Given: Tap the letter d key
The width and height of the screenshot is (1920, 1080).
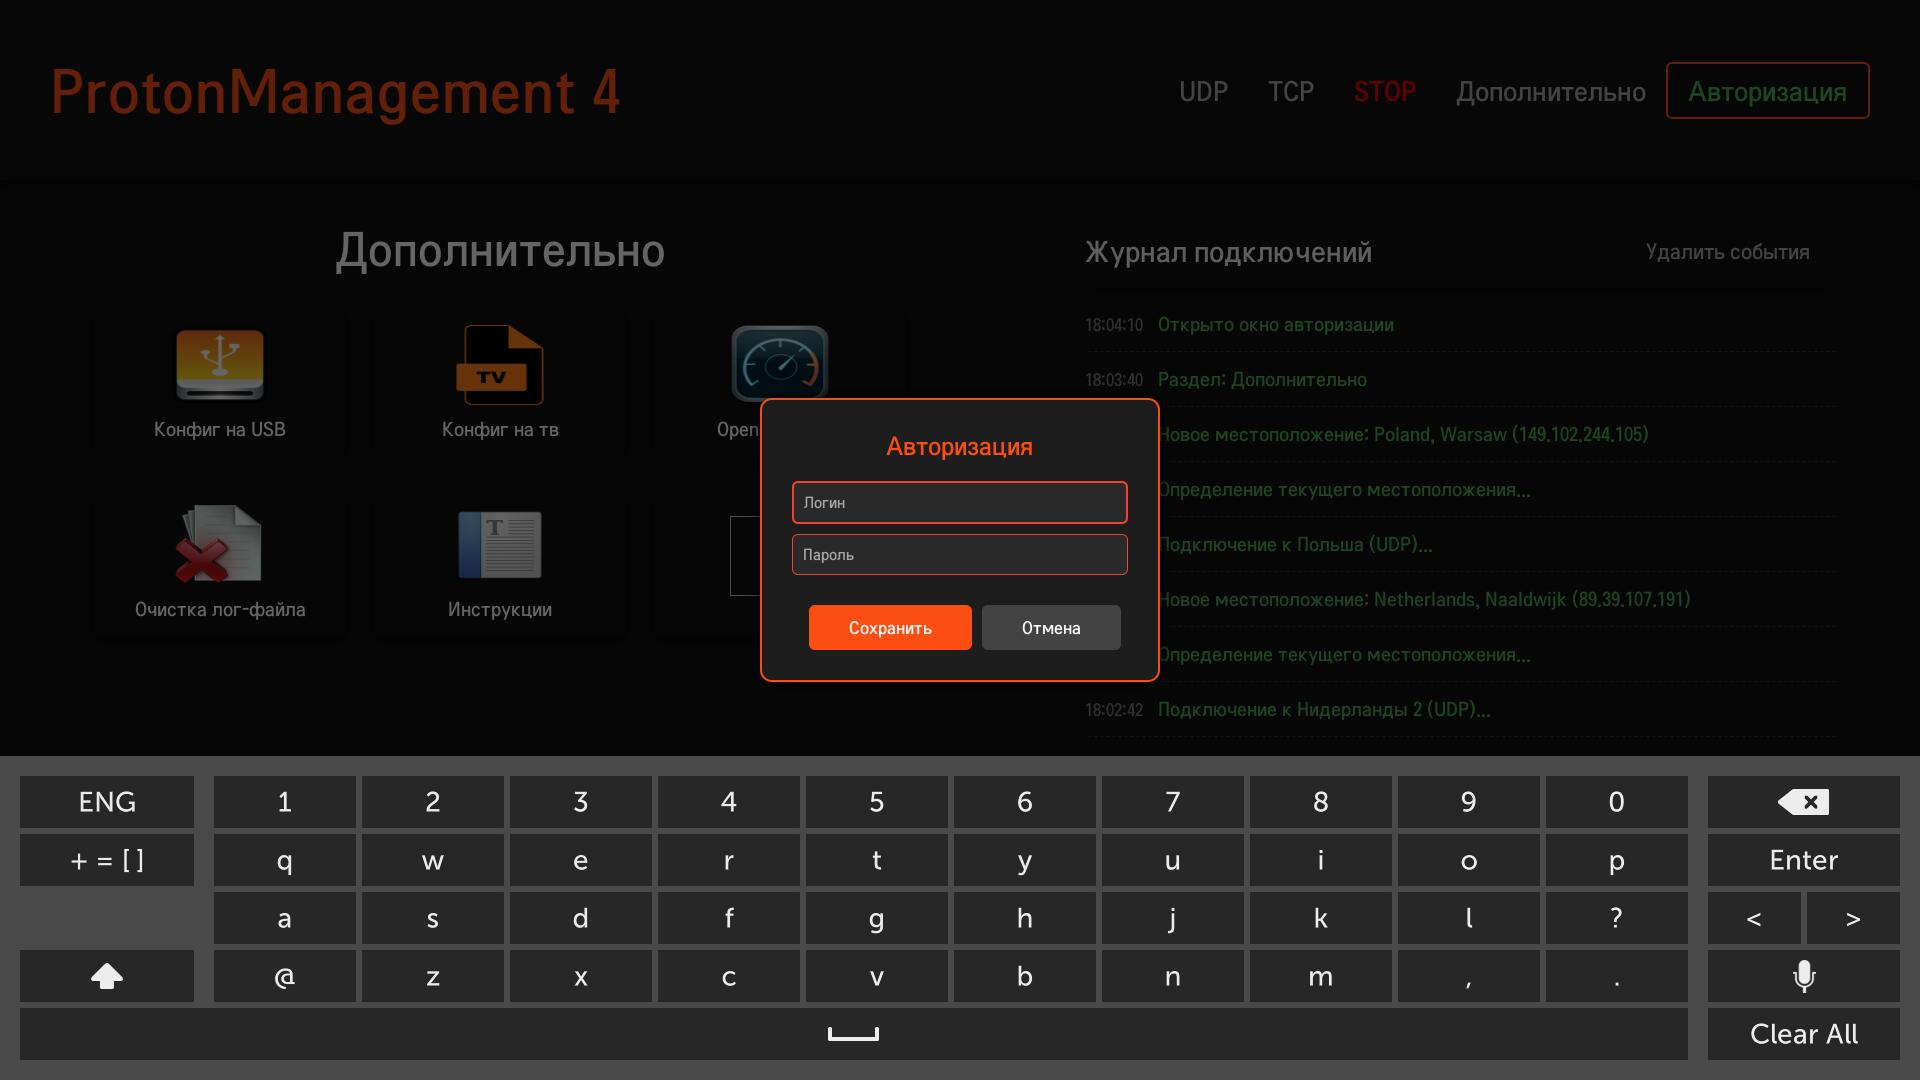Looking at the screenshot, I should (581, 918).
